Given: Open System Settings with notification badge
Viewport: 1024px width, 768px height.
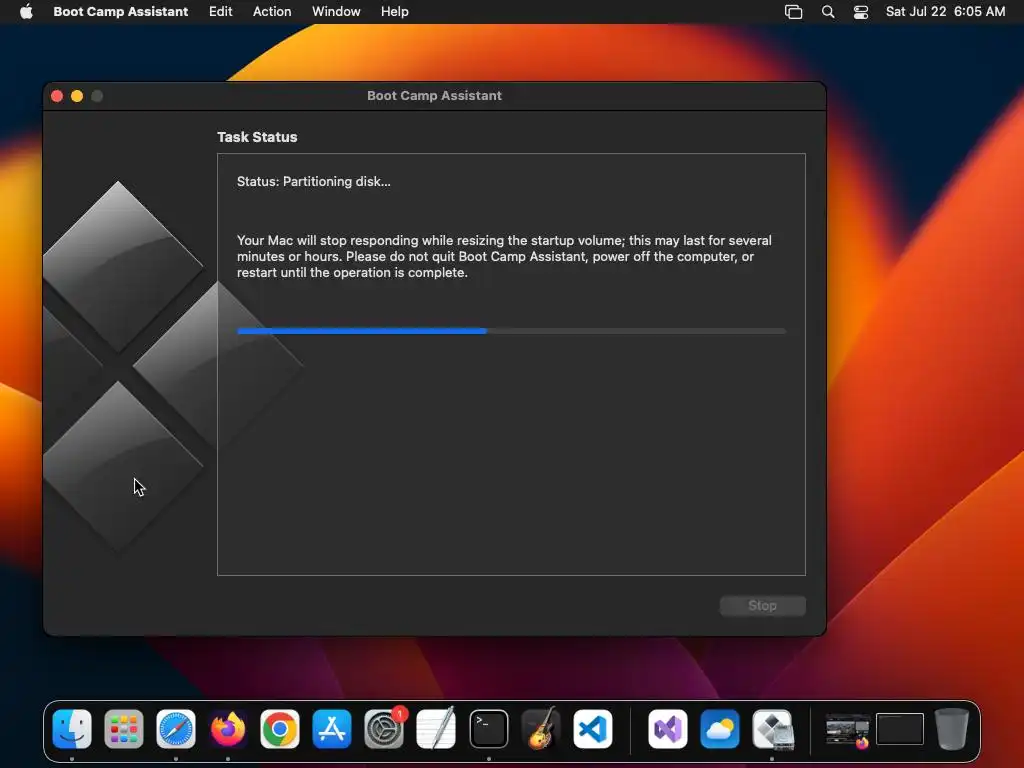Looking at the screenshot, I should (384, 729).
